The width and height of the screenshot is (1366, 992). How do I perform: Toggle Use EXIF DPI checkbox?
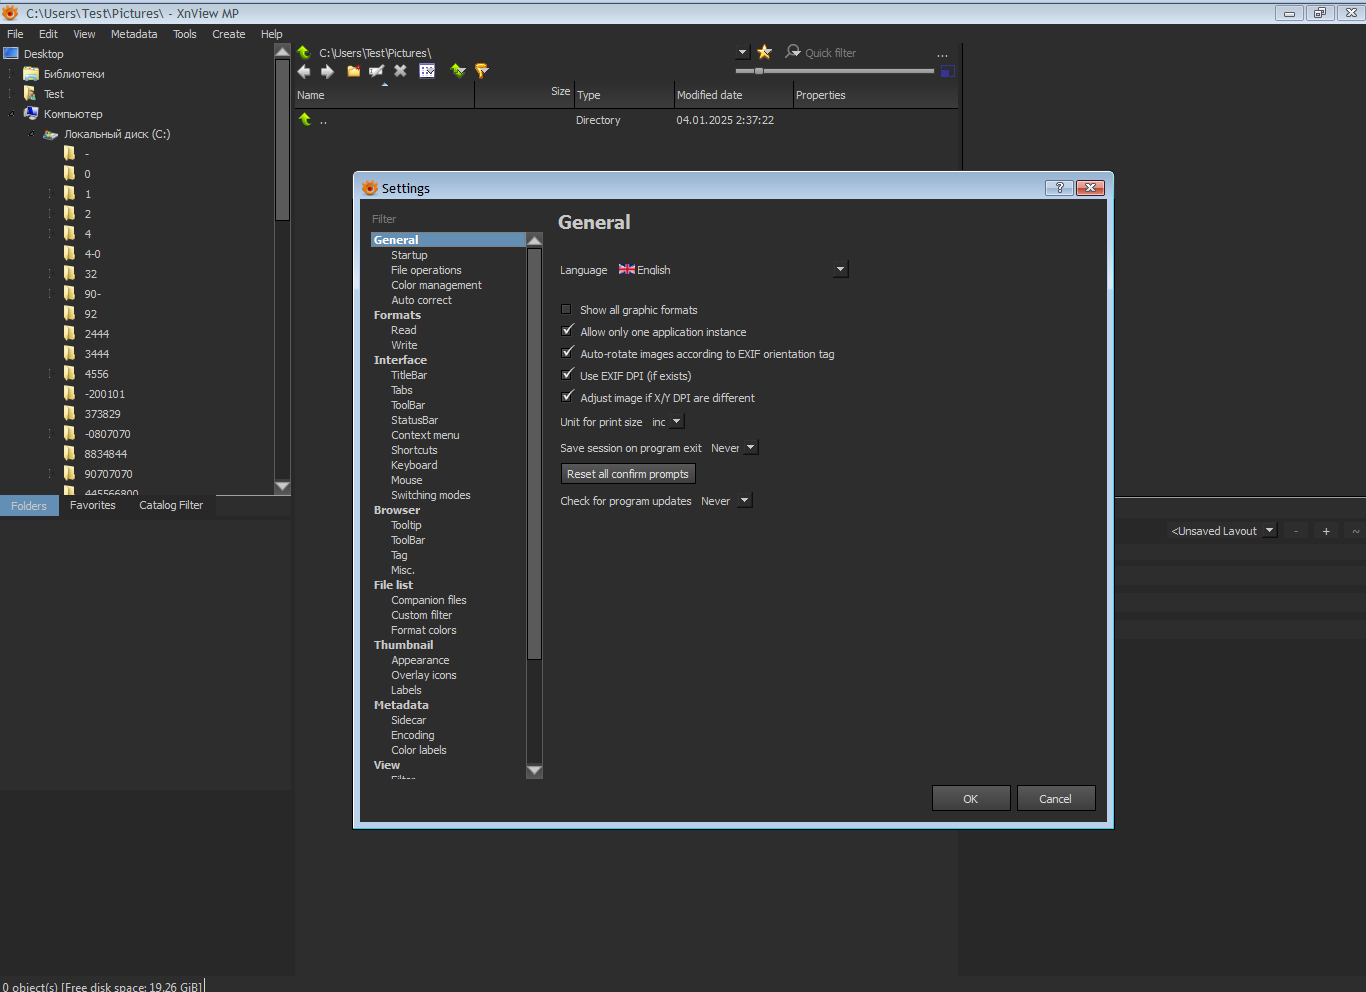pyautogui.click(x=567, y=376)
